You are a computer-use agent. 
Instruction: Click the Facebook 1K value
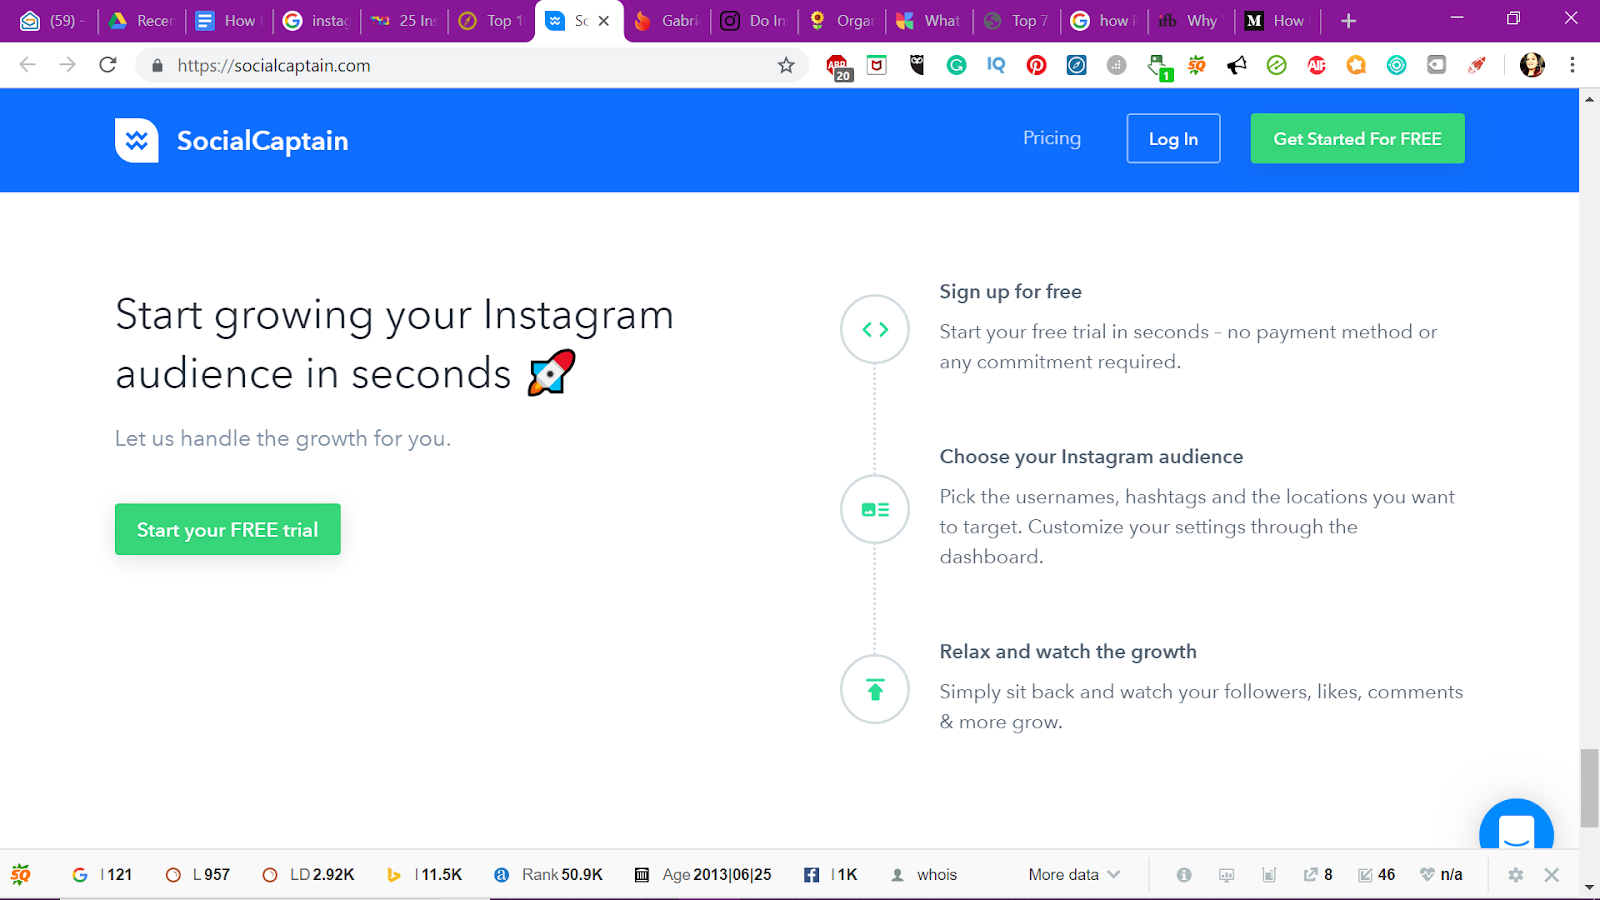click(x=847, y=875)
